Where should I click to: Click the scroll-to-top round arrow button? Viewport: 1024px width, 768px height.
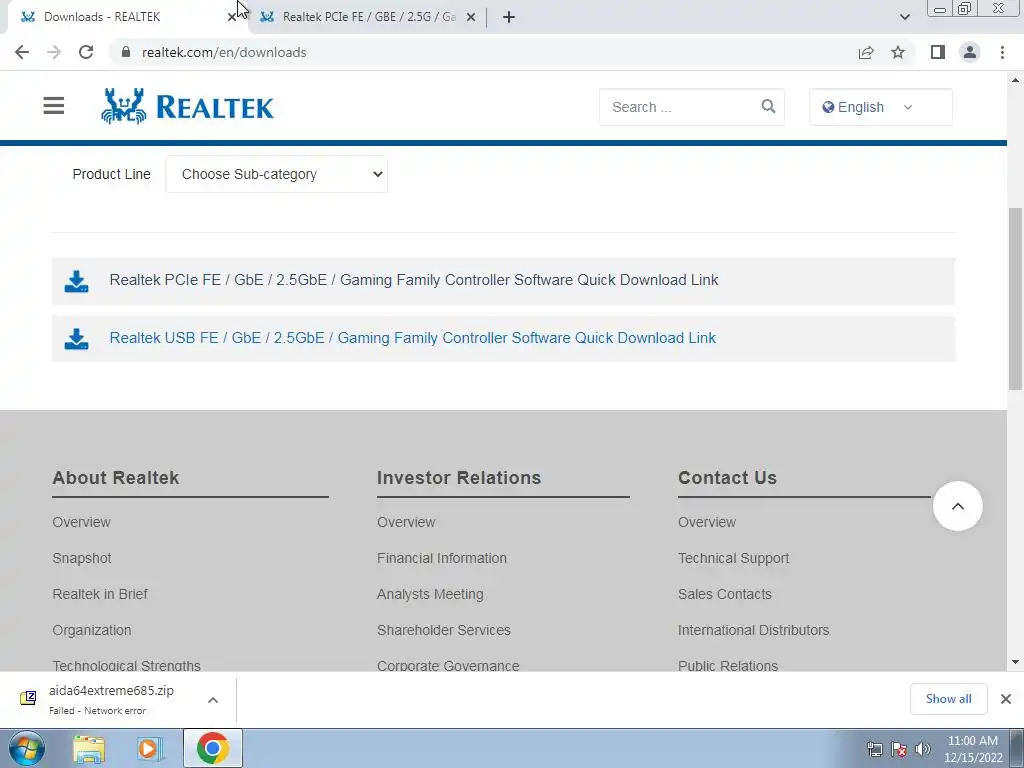point(957,506)
